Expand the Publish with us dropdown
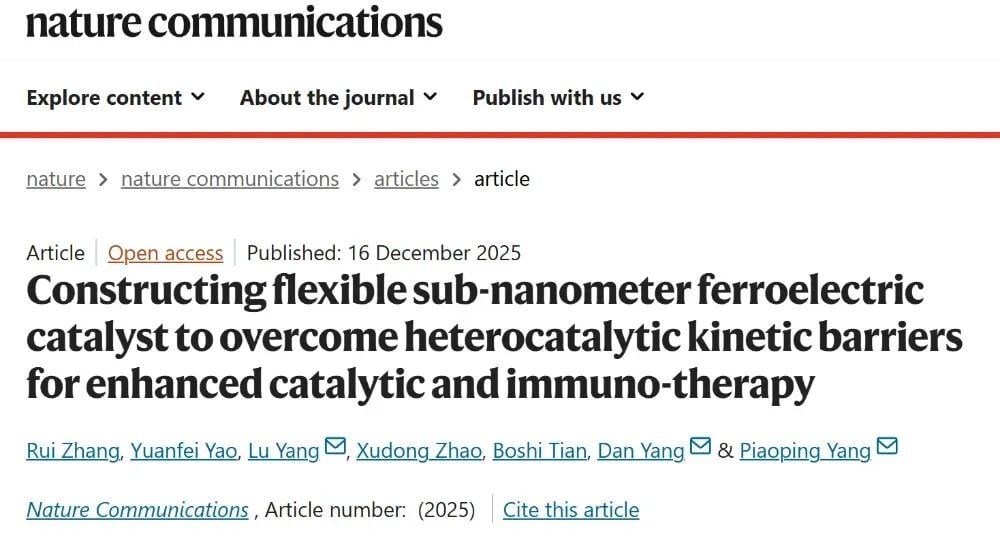1000x538 pixels. click(558, 98)
